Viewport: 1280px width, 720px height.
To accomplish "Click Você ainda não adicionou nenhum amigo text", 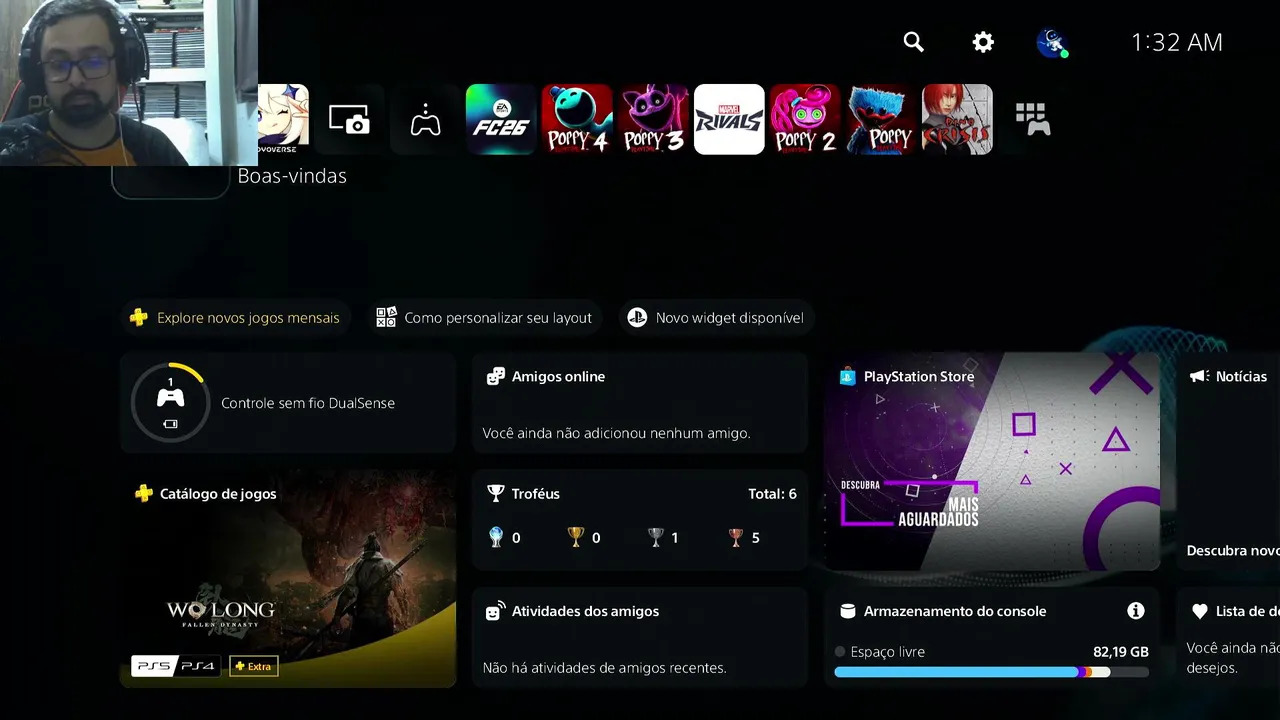I will [616, 433].
